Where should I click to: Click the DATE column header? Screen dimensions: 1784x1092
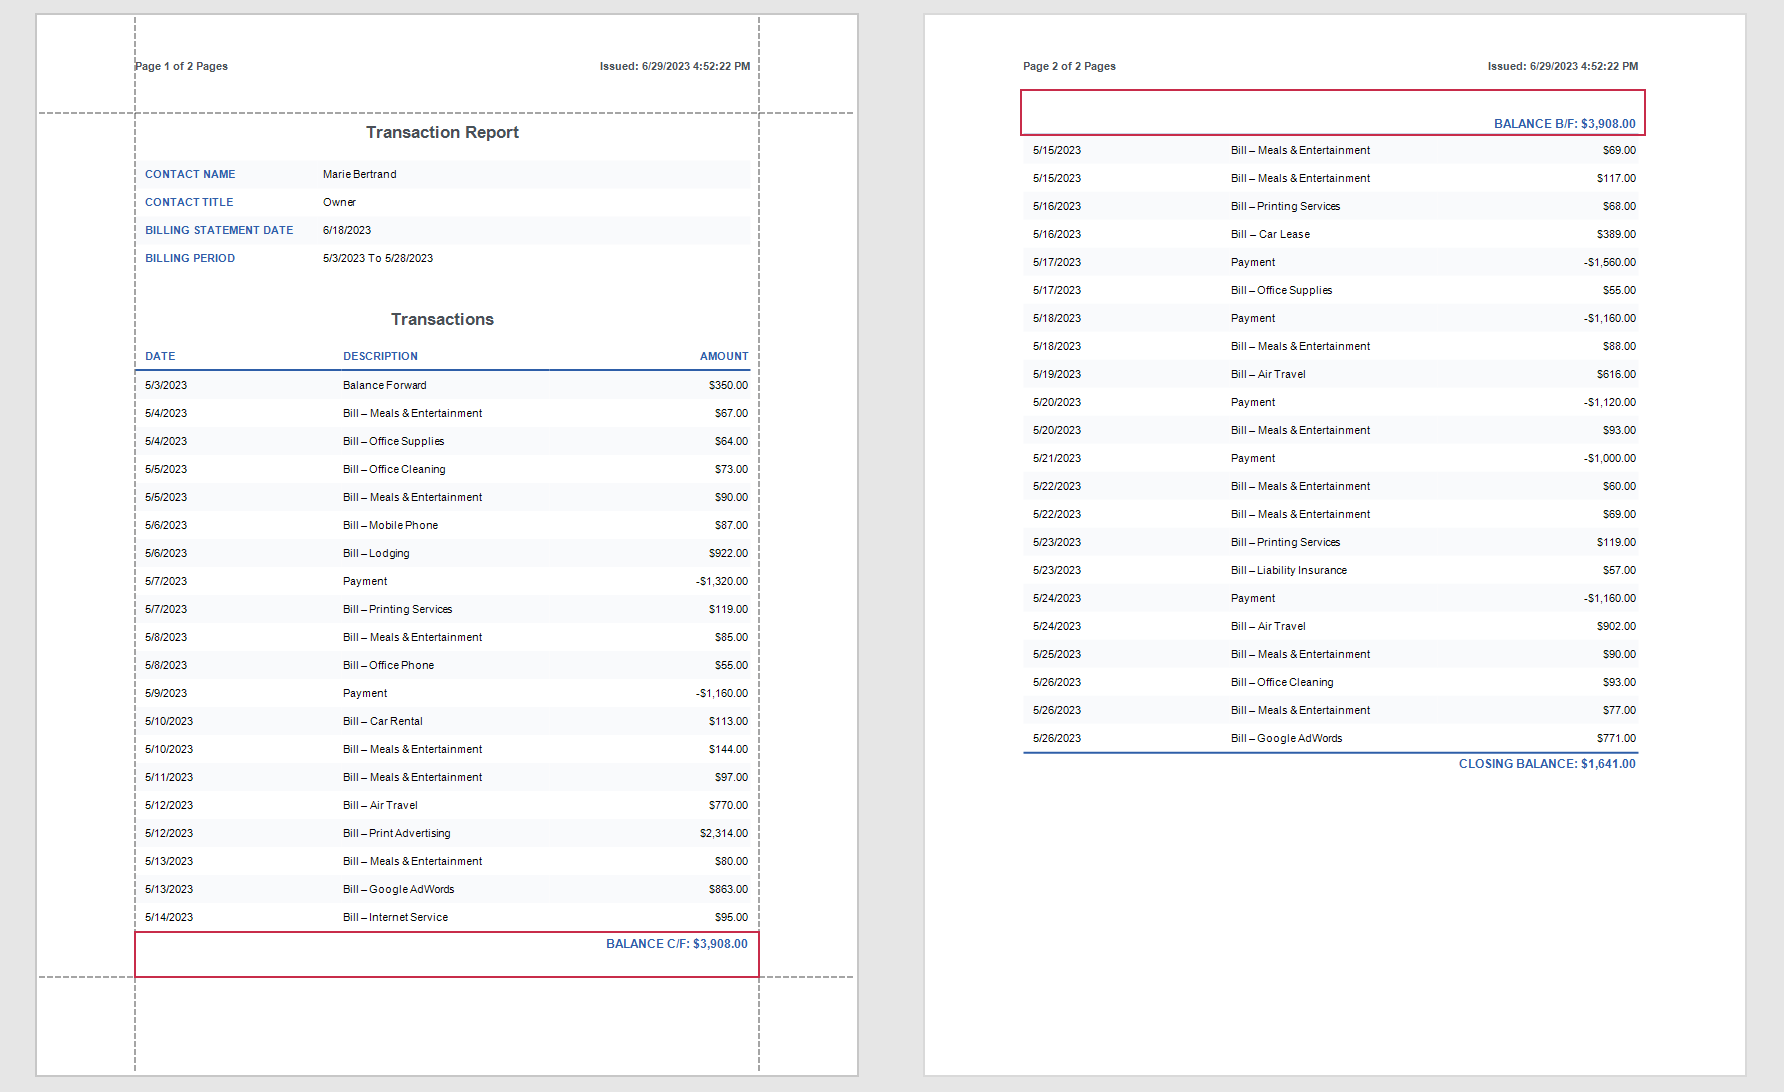pyautogui.click(x=160, y=356)
